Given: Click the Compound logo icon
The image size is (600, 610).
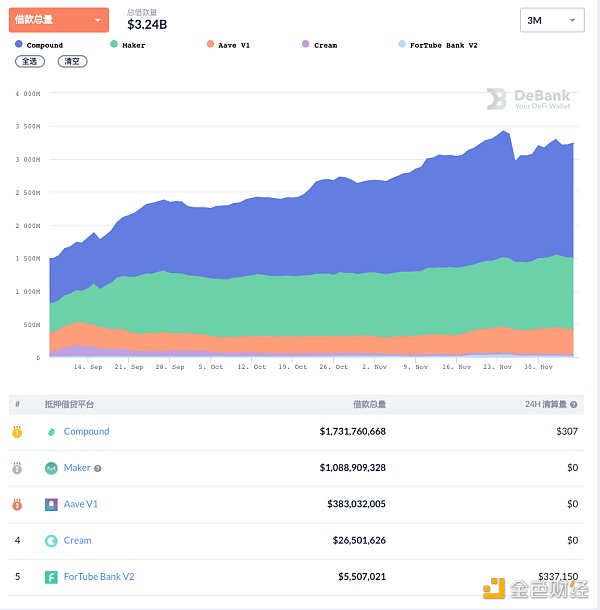Looking at the screenshot, I should tap(51, 432).
